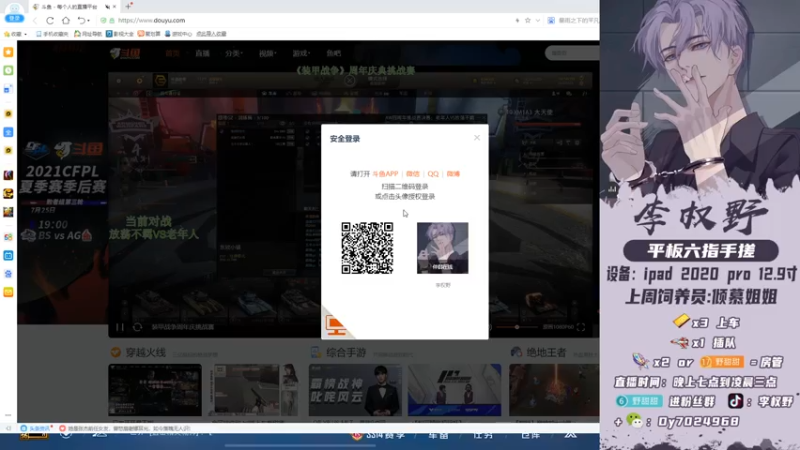Click 斗鱼APP link in login dialog
800x450 pixels.
[385, 174]
